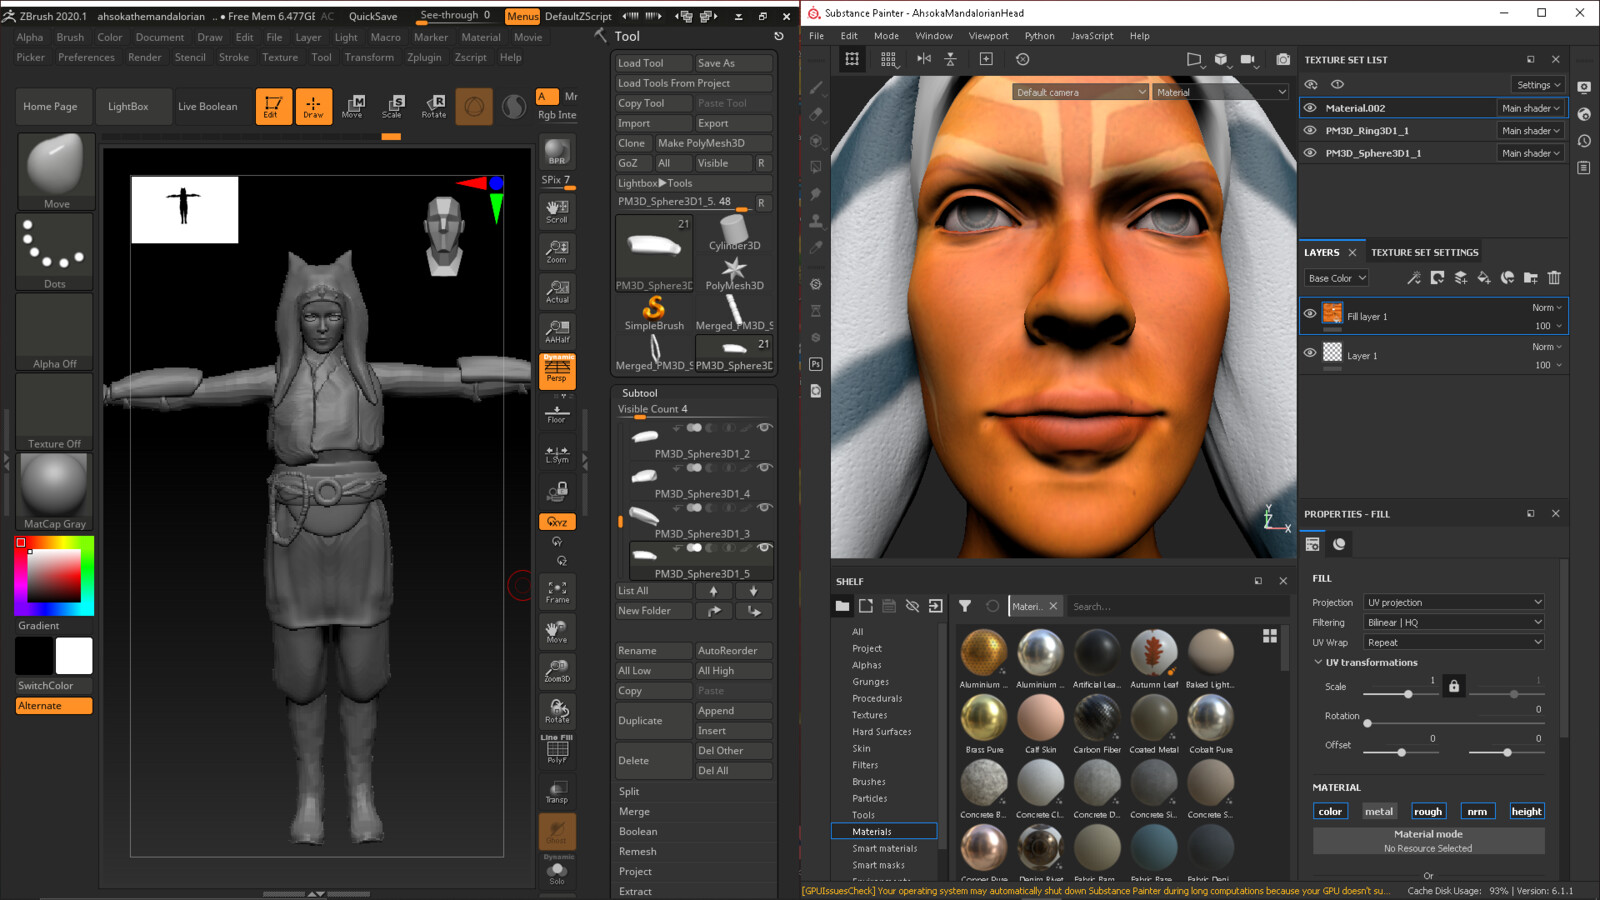Pick a color in ZBrush color square
This screenshot has height=900, width=1600.
click(54, 575)
